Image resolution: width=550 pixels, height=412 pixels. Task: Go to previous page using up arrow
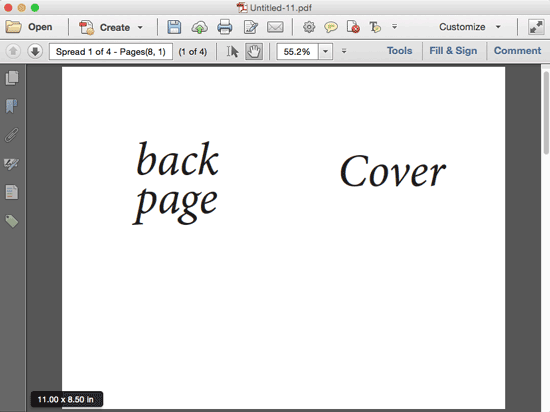(x=13, y=52)
